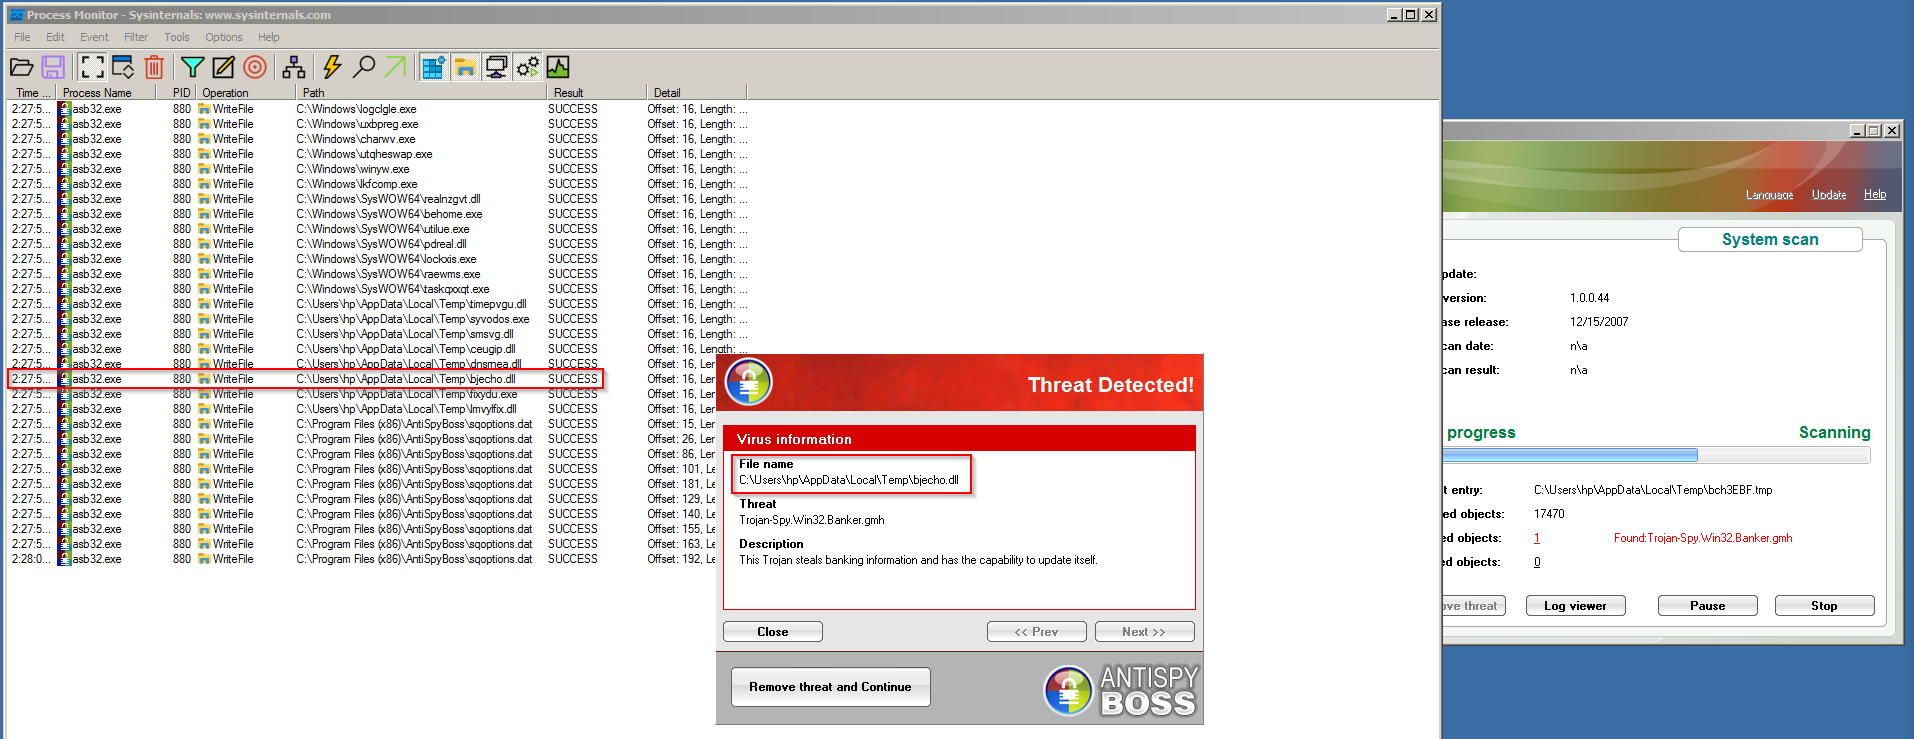Select the C:\Windows\winyw.exe row
Viewport: 1914px width, 739px height.
[x=378, y=169]
